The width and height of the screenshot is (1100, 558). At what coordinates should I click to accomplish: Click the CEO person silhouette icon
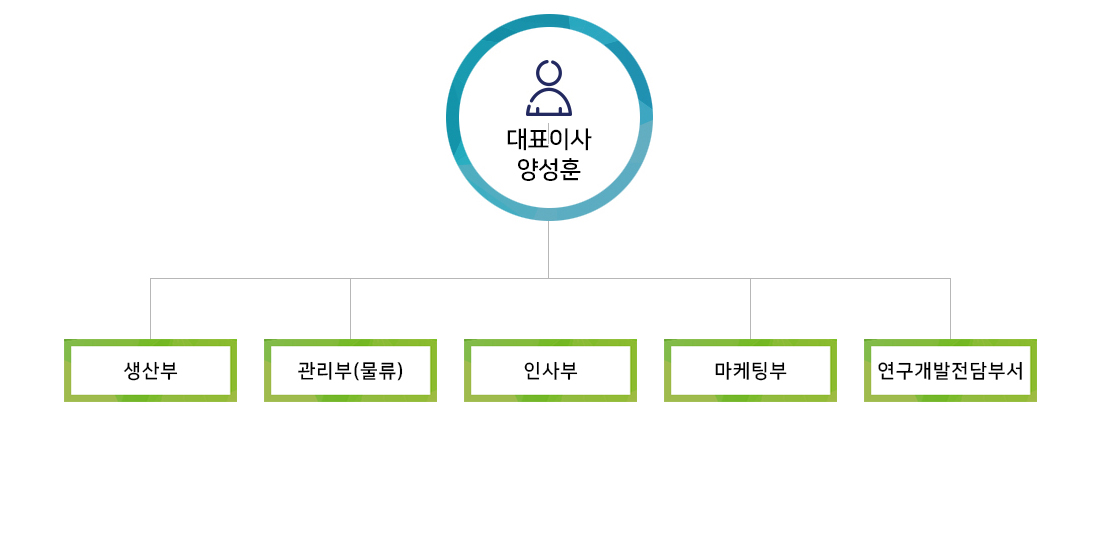(549, 89)
